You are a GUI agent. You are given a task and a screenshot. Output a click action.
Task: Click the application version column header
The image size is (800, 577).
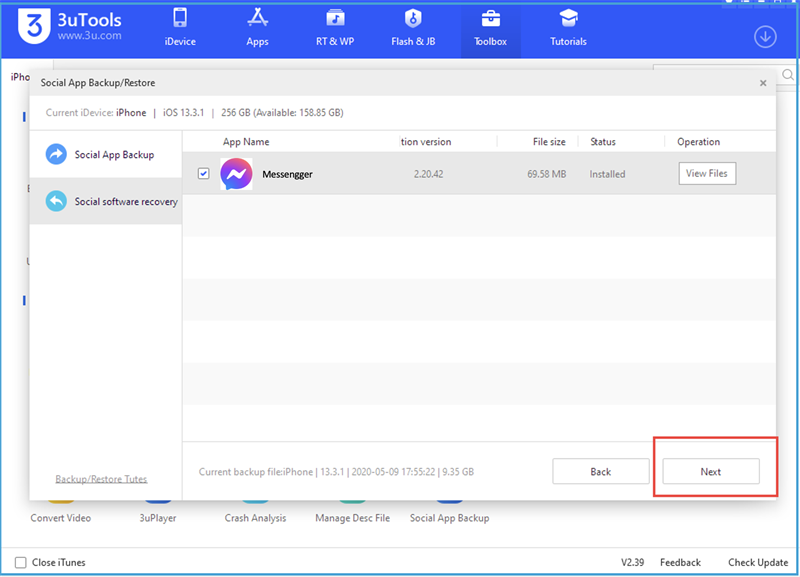pyautogui.click(x=426, y=142)
